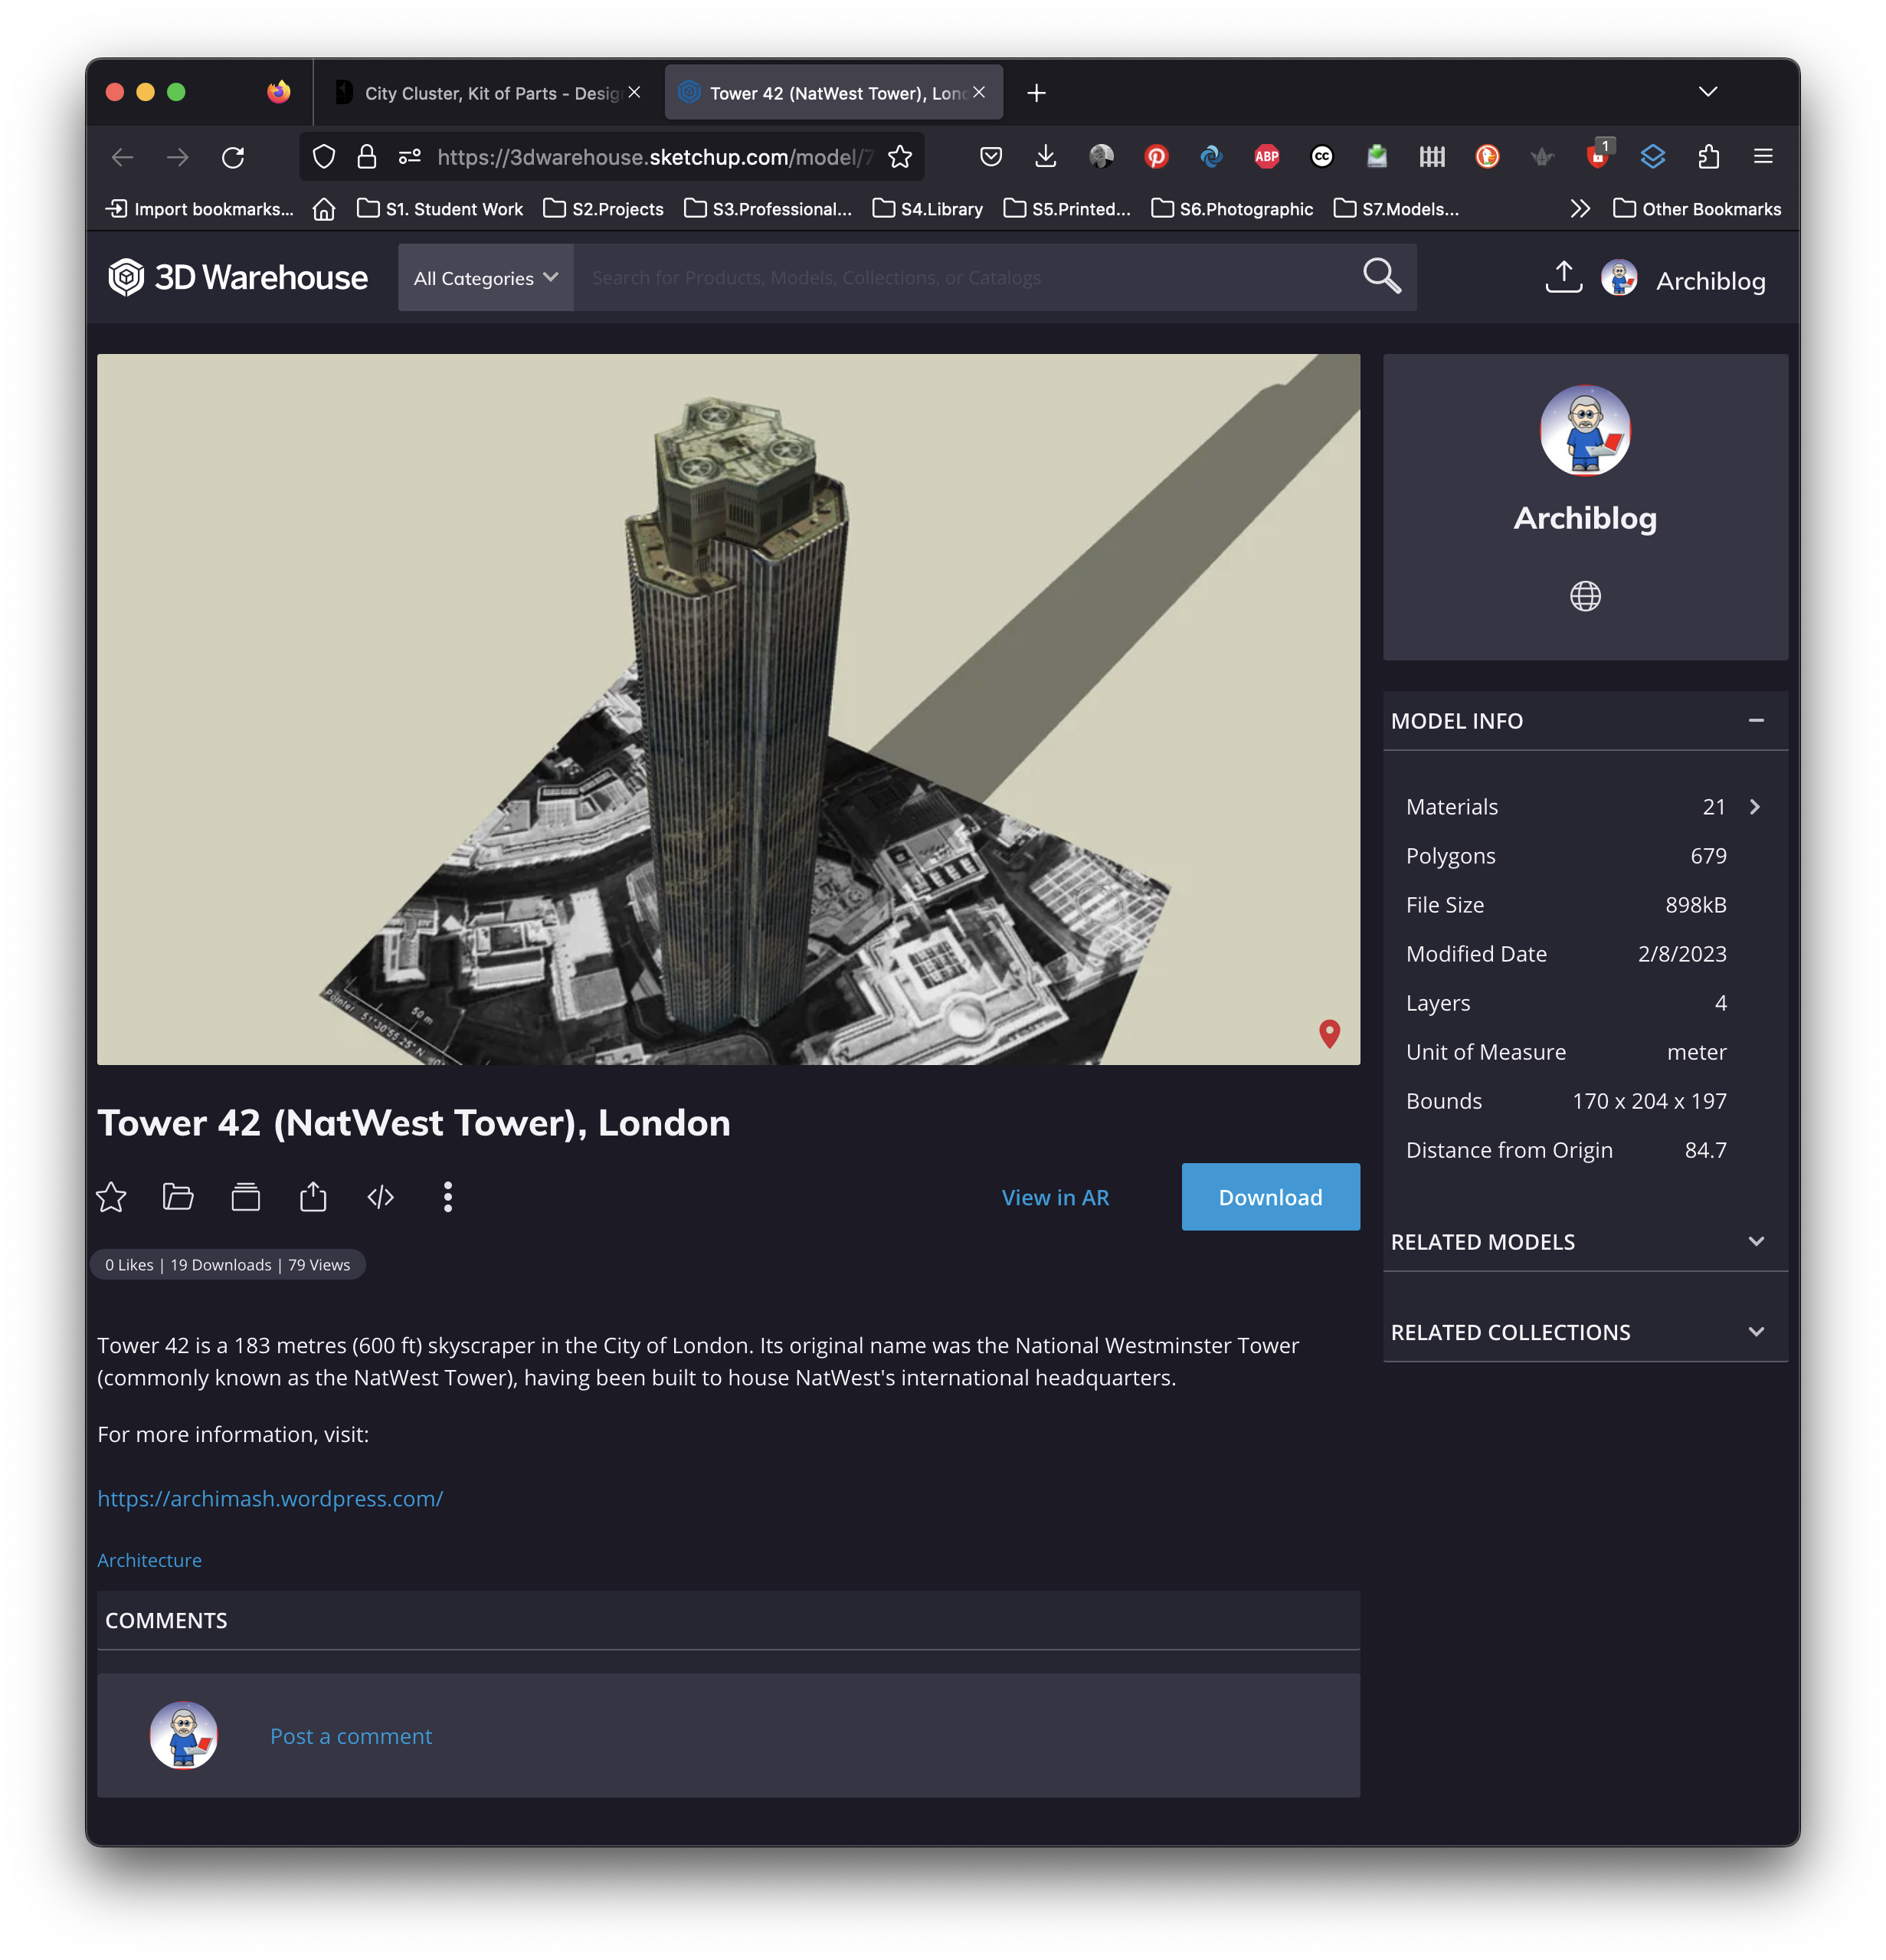Click the 0 Likes | 19 Downloads stats badge

tap(227, 1266)
